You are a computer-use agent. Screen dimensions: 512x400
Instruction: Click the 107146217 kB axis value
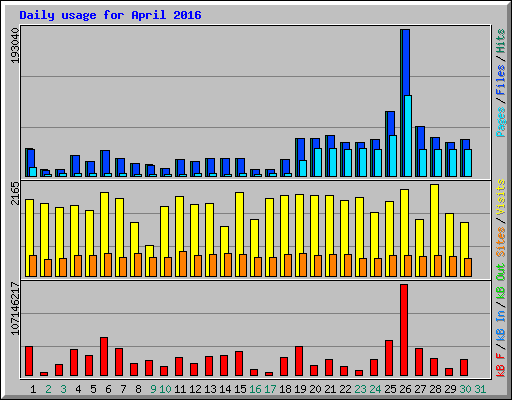point(15,309)
